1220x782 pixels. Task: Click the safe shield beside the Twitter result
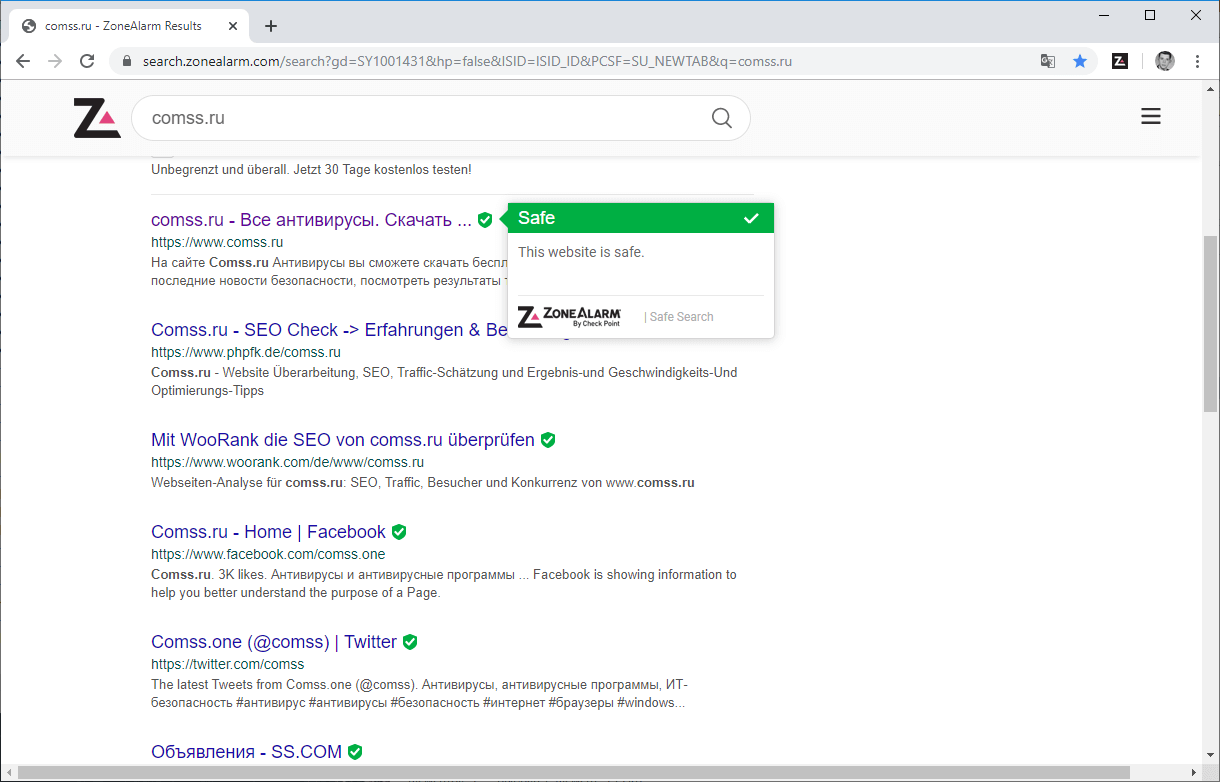coord(410,642)
